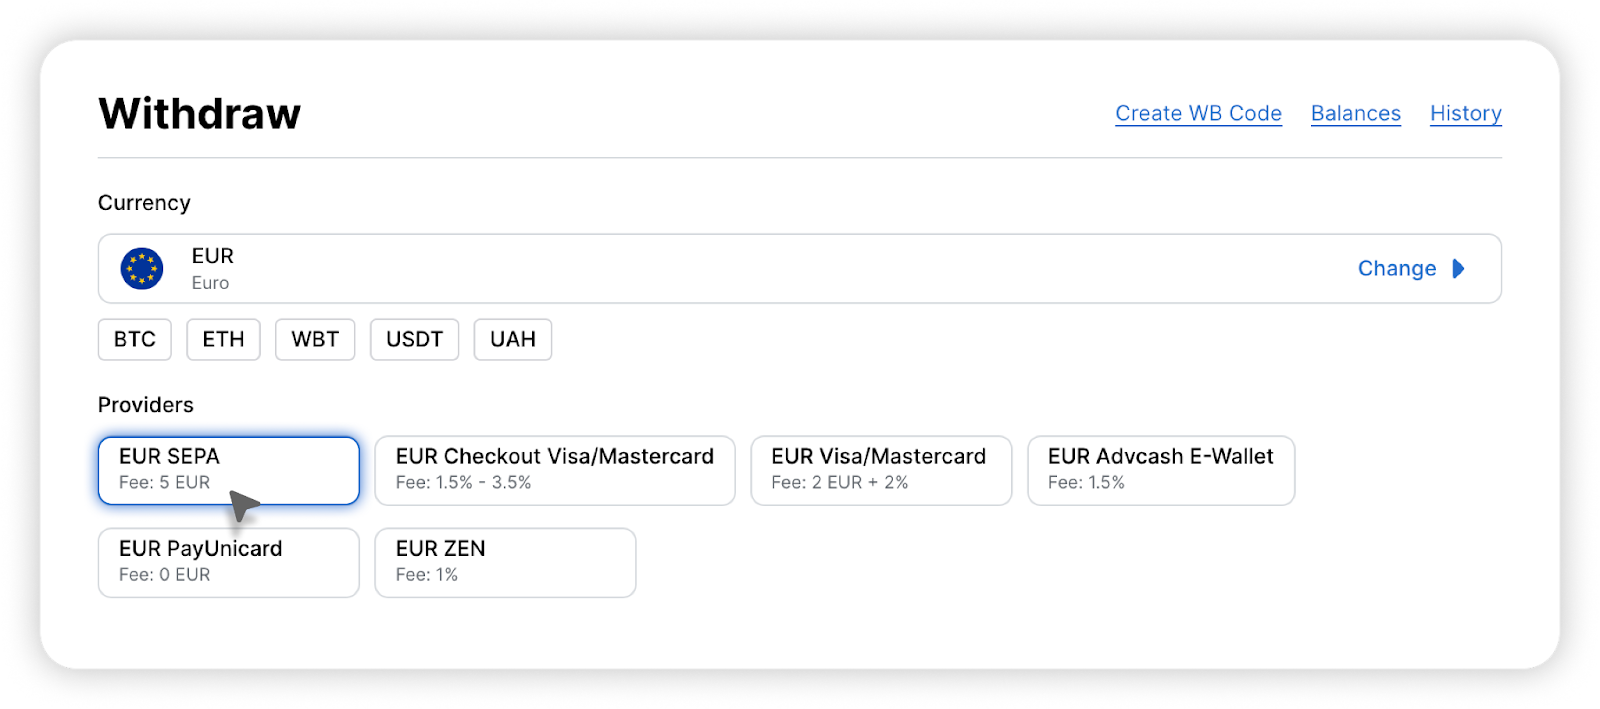Viewport: 1600px width, 709px height.
Task: Switch currency to UAH
Action: click(513, 339)
